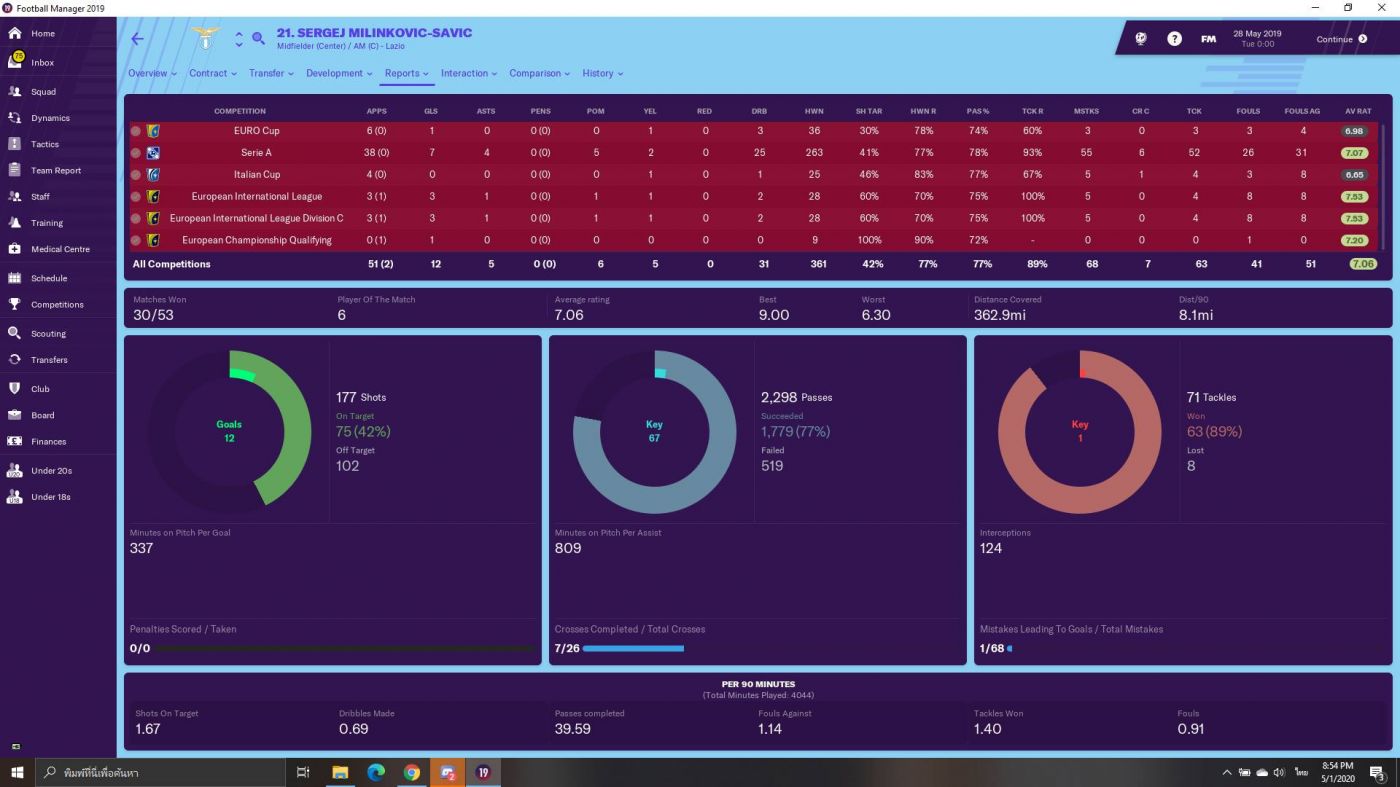
Task: Open the Inbox in the sidebar
Action: [42, 62]
